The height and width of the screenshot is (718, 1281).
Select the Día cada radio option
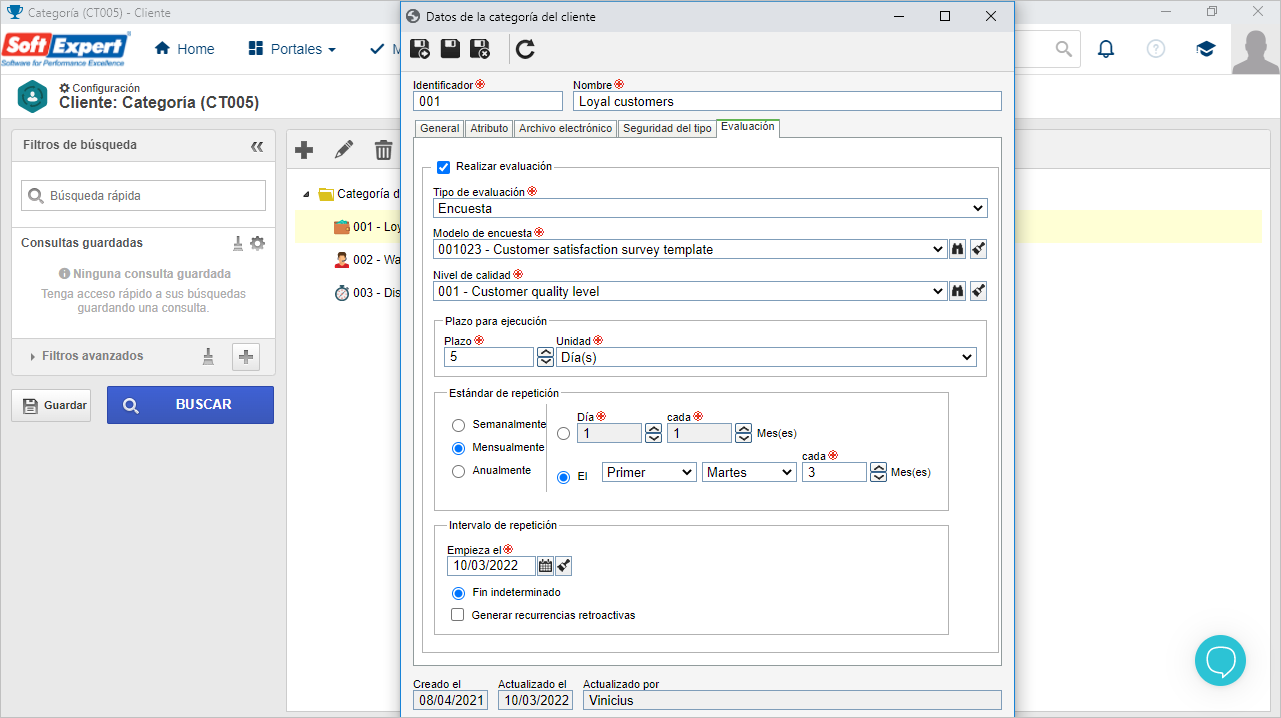pyautogui.click(x=564, y=434)
